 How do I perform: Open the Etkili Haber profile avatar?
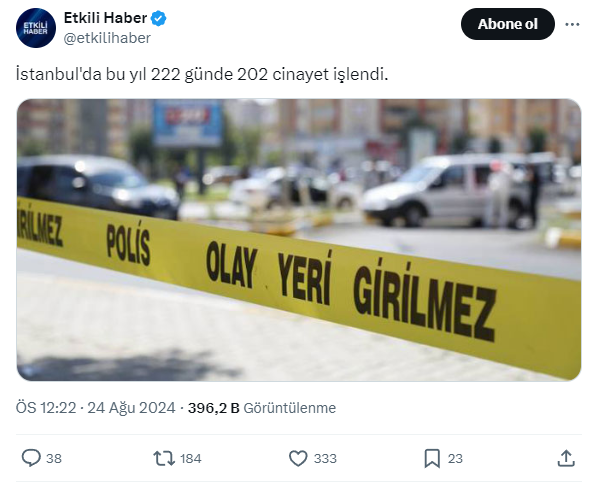click(x=36, y=28)
